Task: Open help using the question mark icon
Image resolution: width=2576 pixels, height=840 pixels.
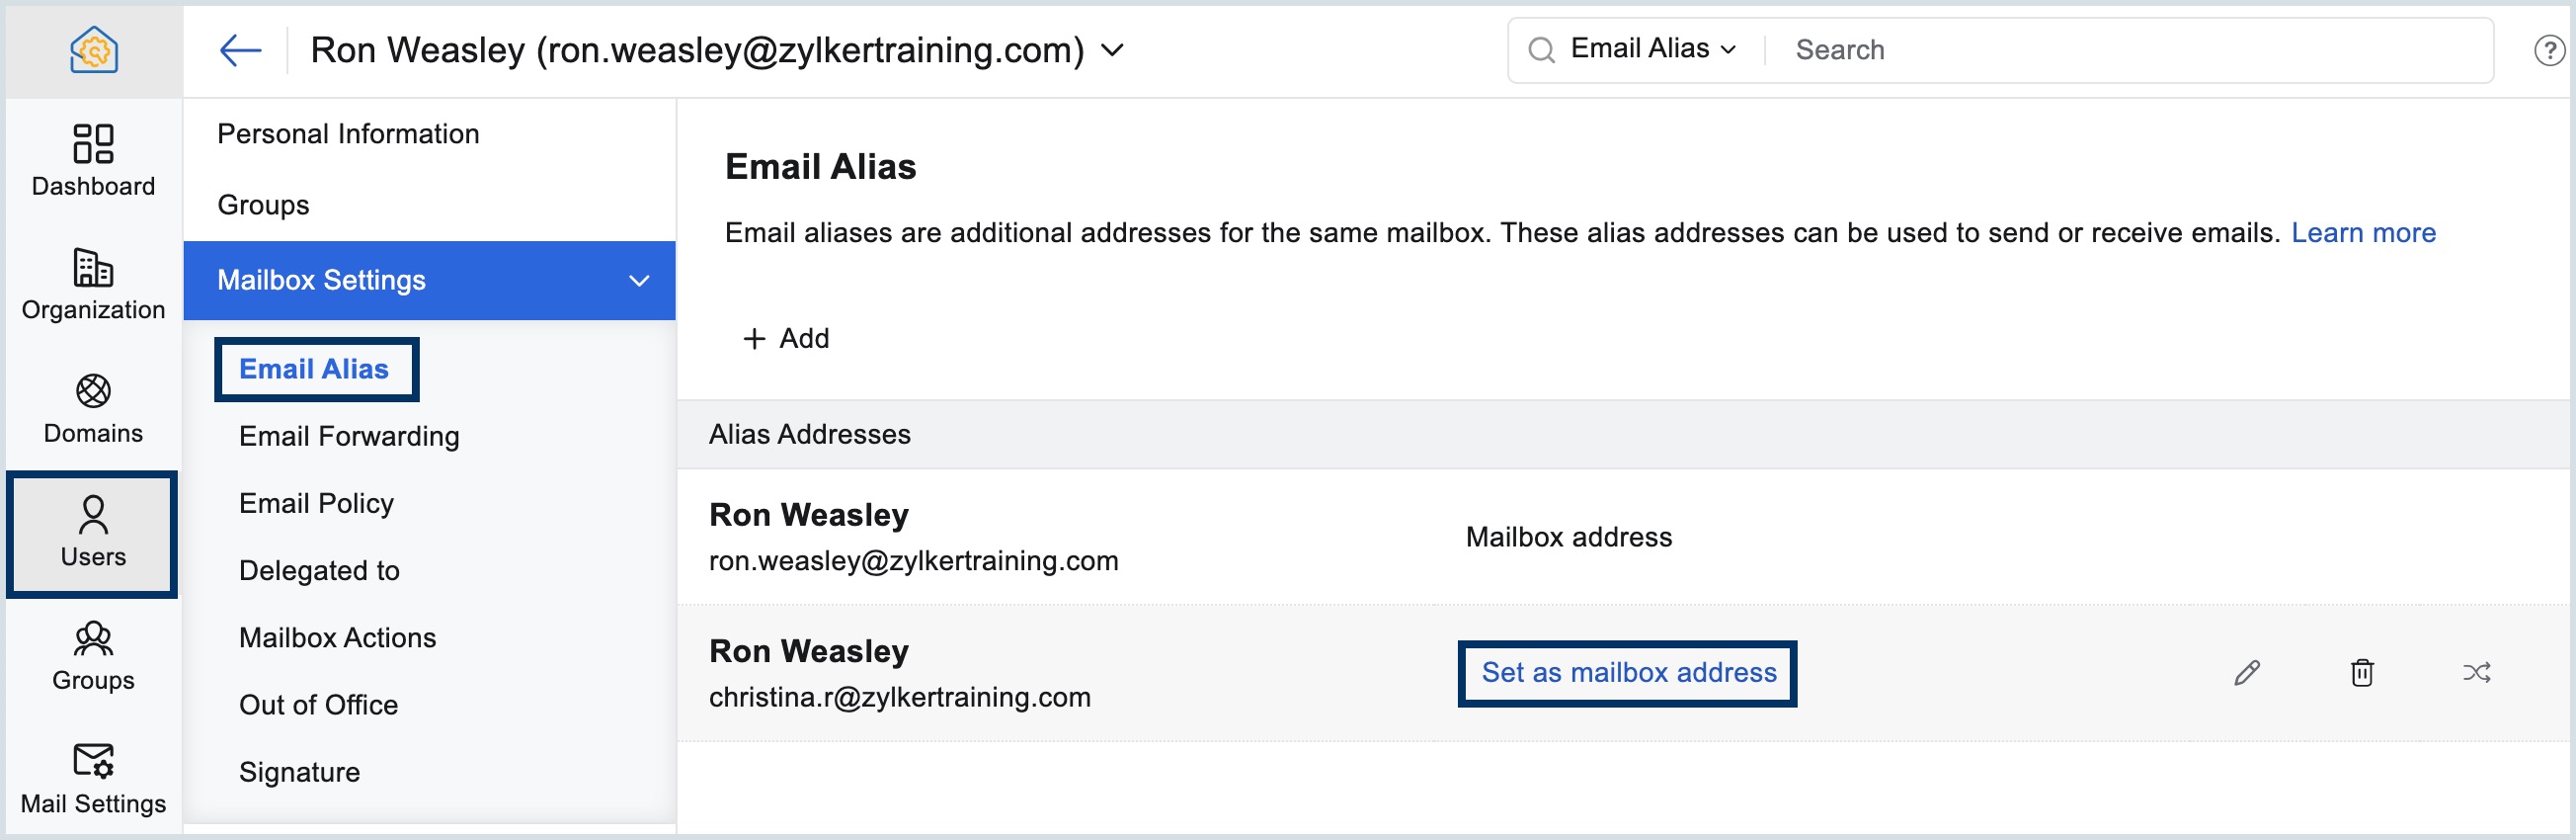Action: 2550,50
